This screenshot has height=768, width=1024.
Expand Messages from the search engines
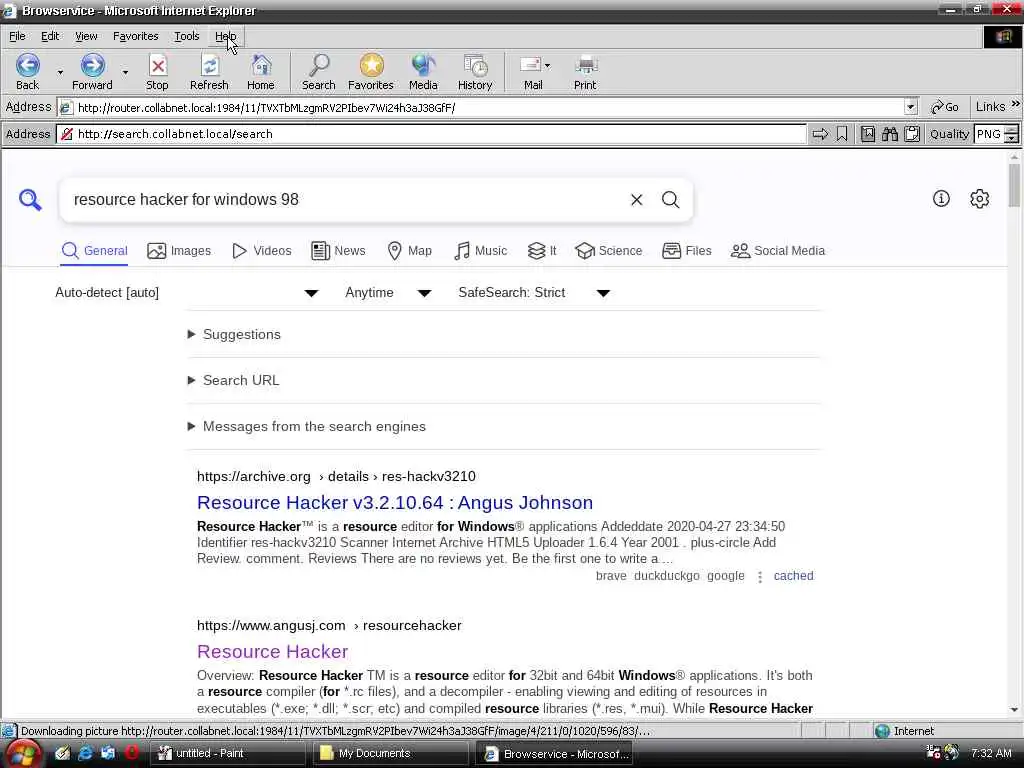click(306, 426)
